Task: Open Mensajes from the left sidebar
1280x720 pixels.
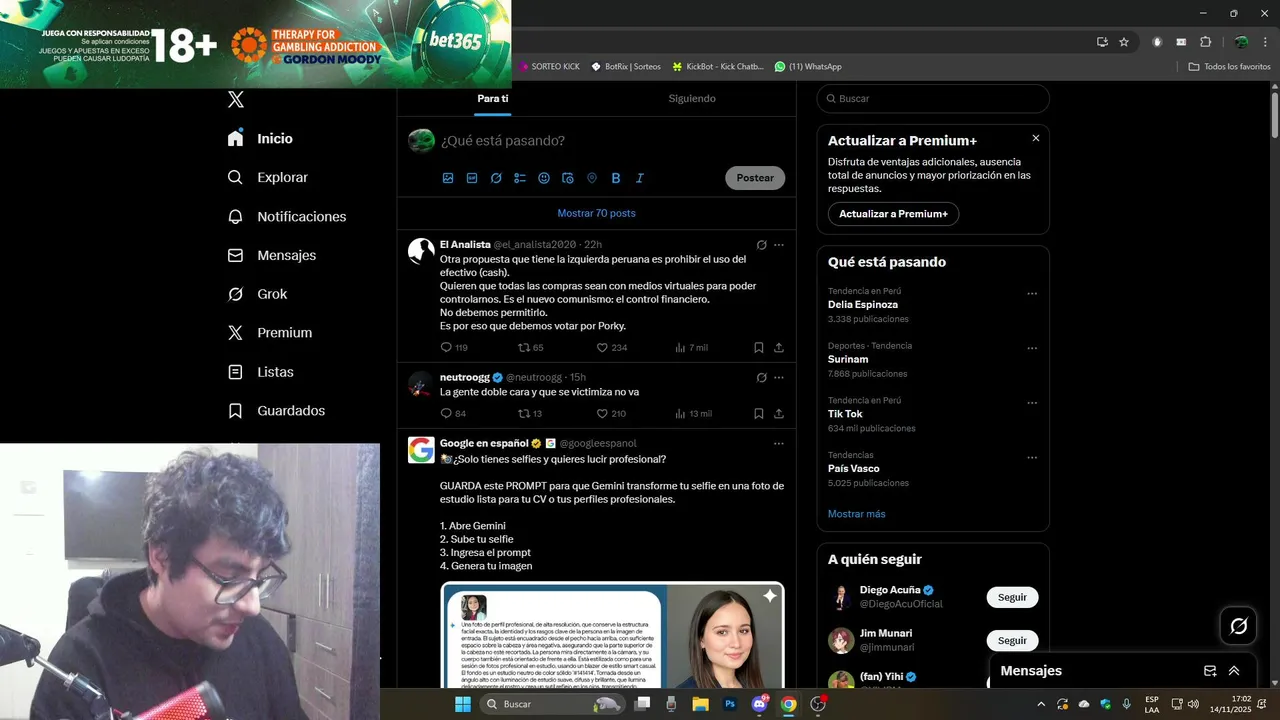Action: tap(271, 255)
